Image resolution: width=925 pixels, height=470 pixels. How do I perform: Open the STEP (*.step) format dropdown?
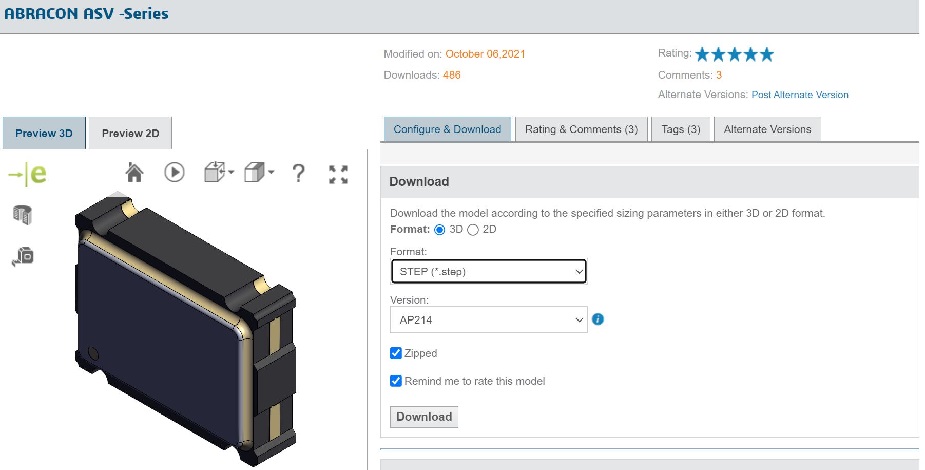click(487, 271)
